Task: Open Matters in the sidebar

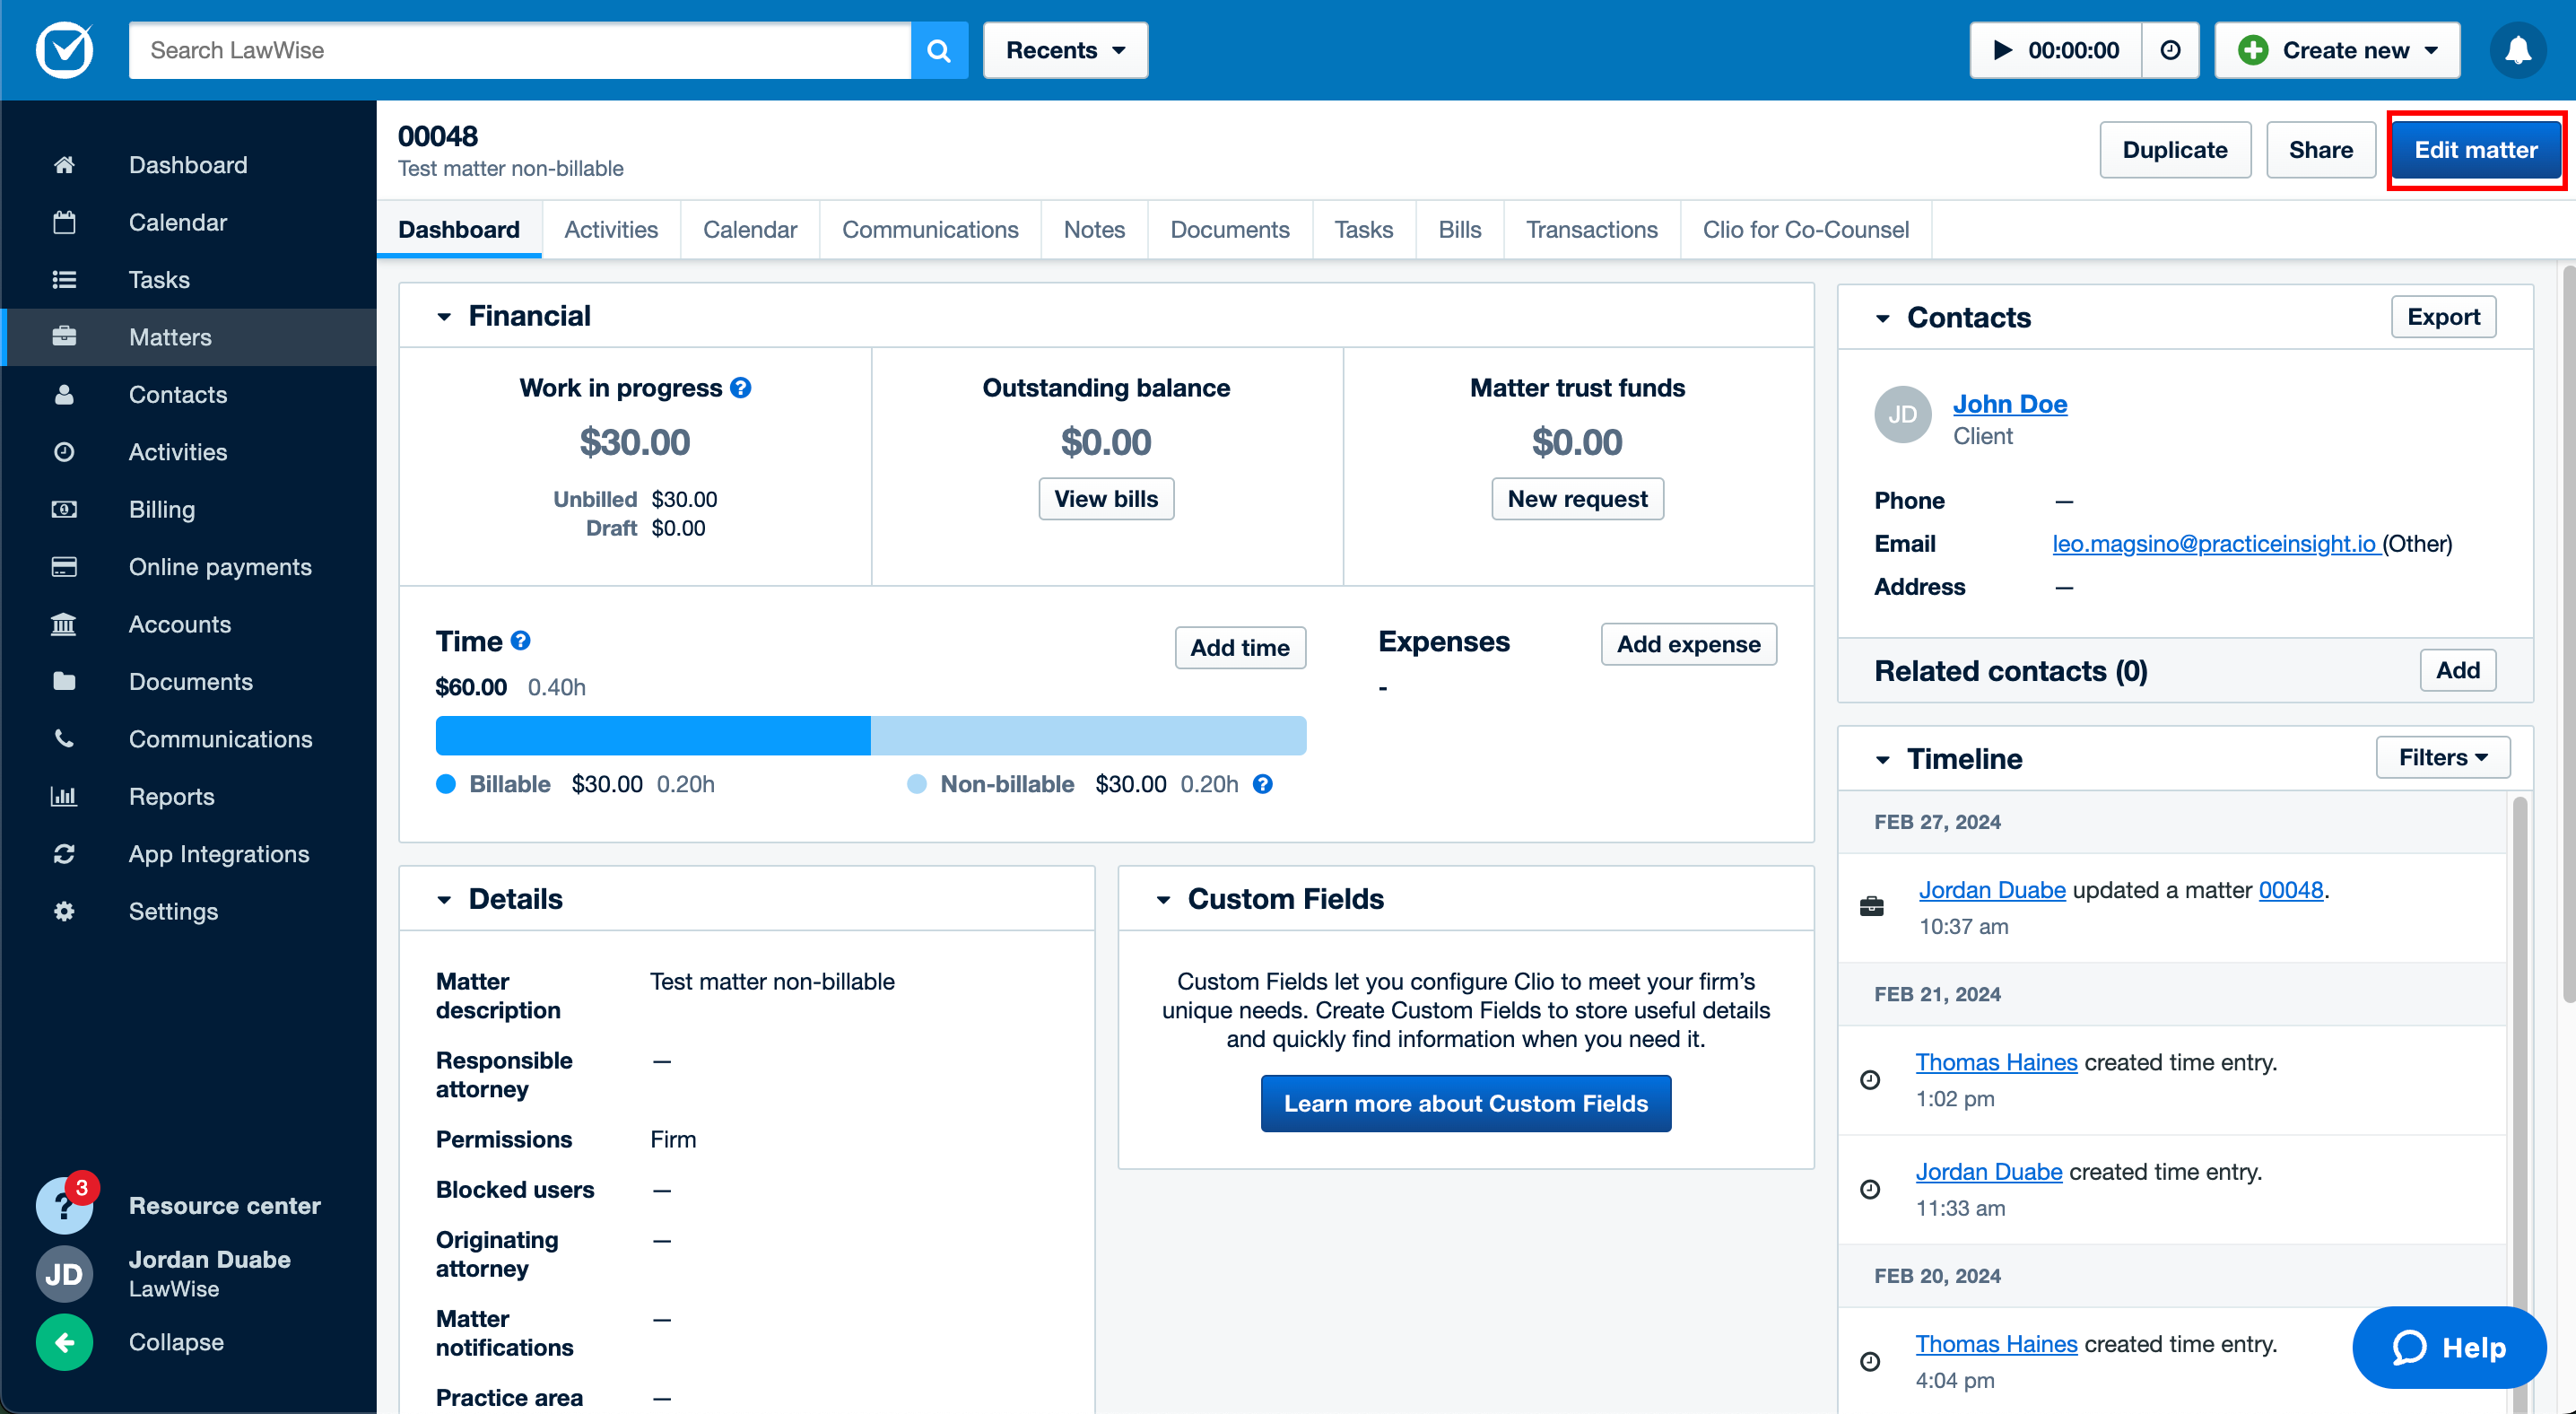Action: [188, 337]
